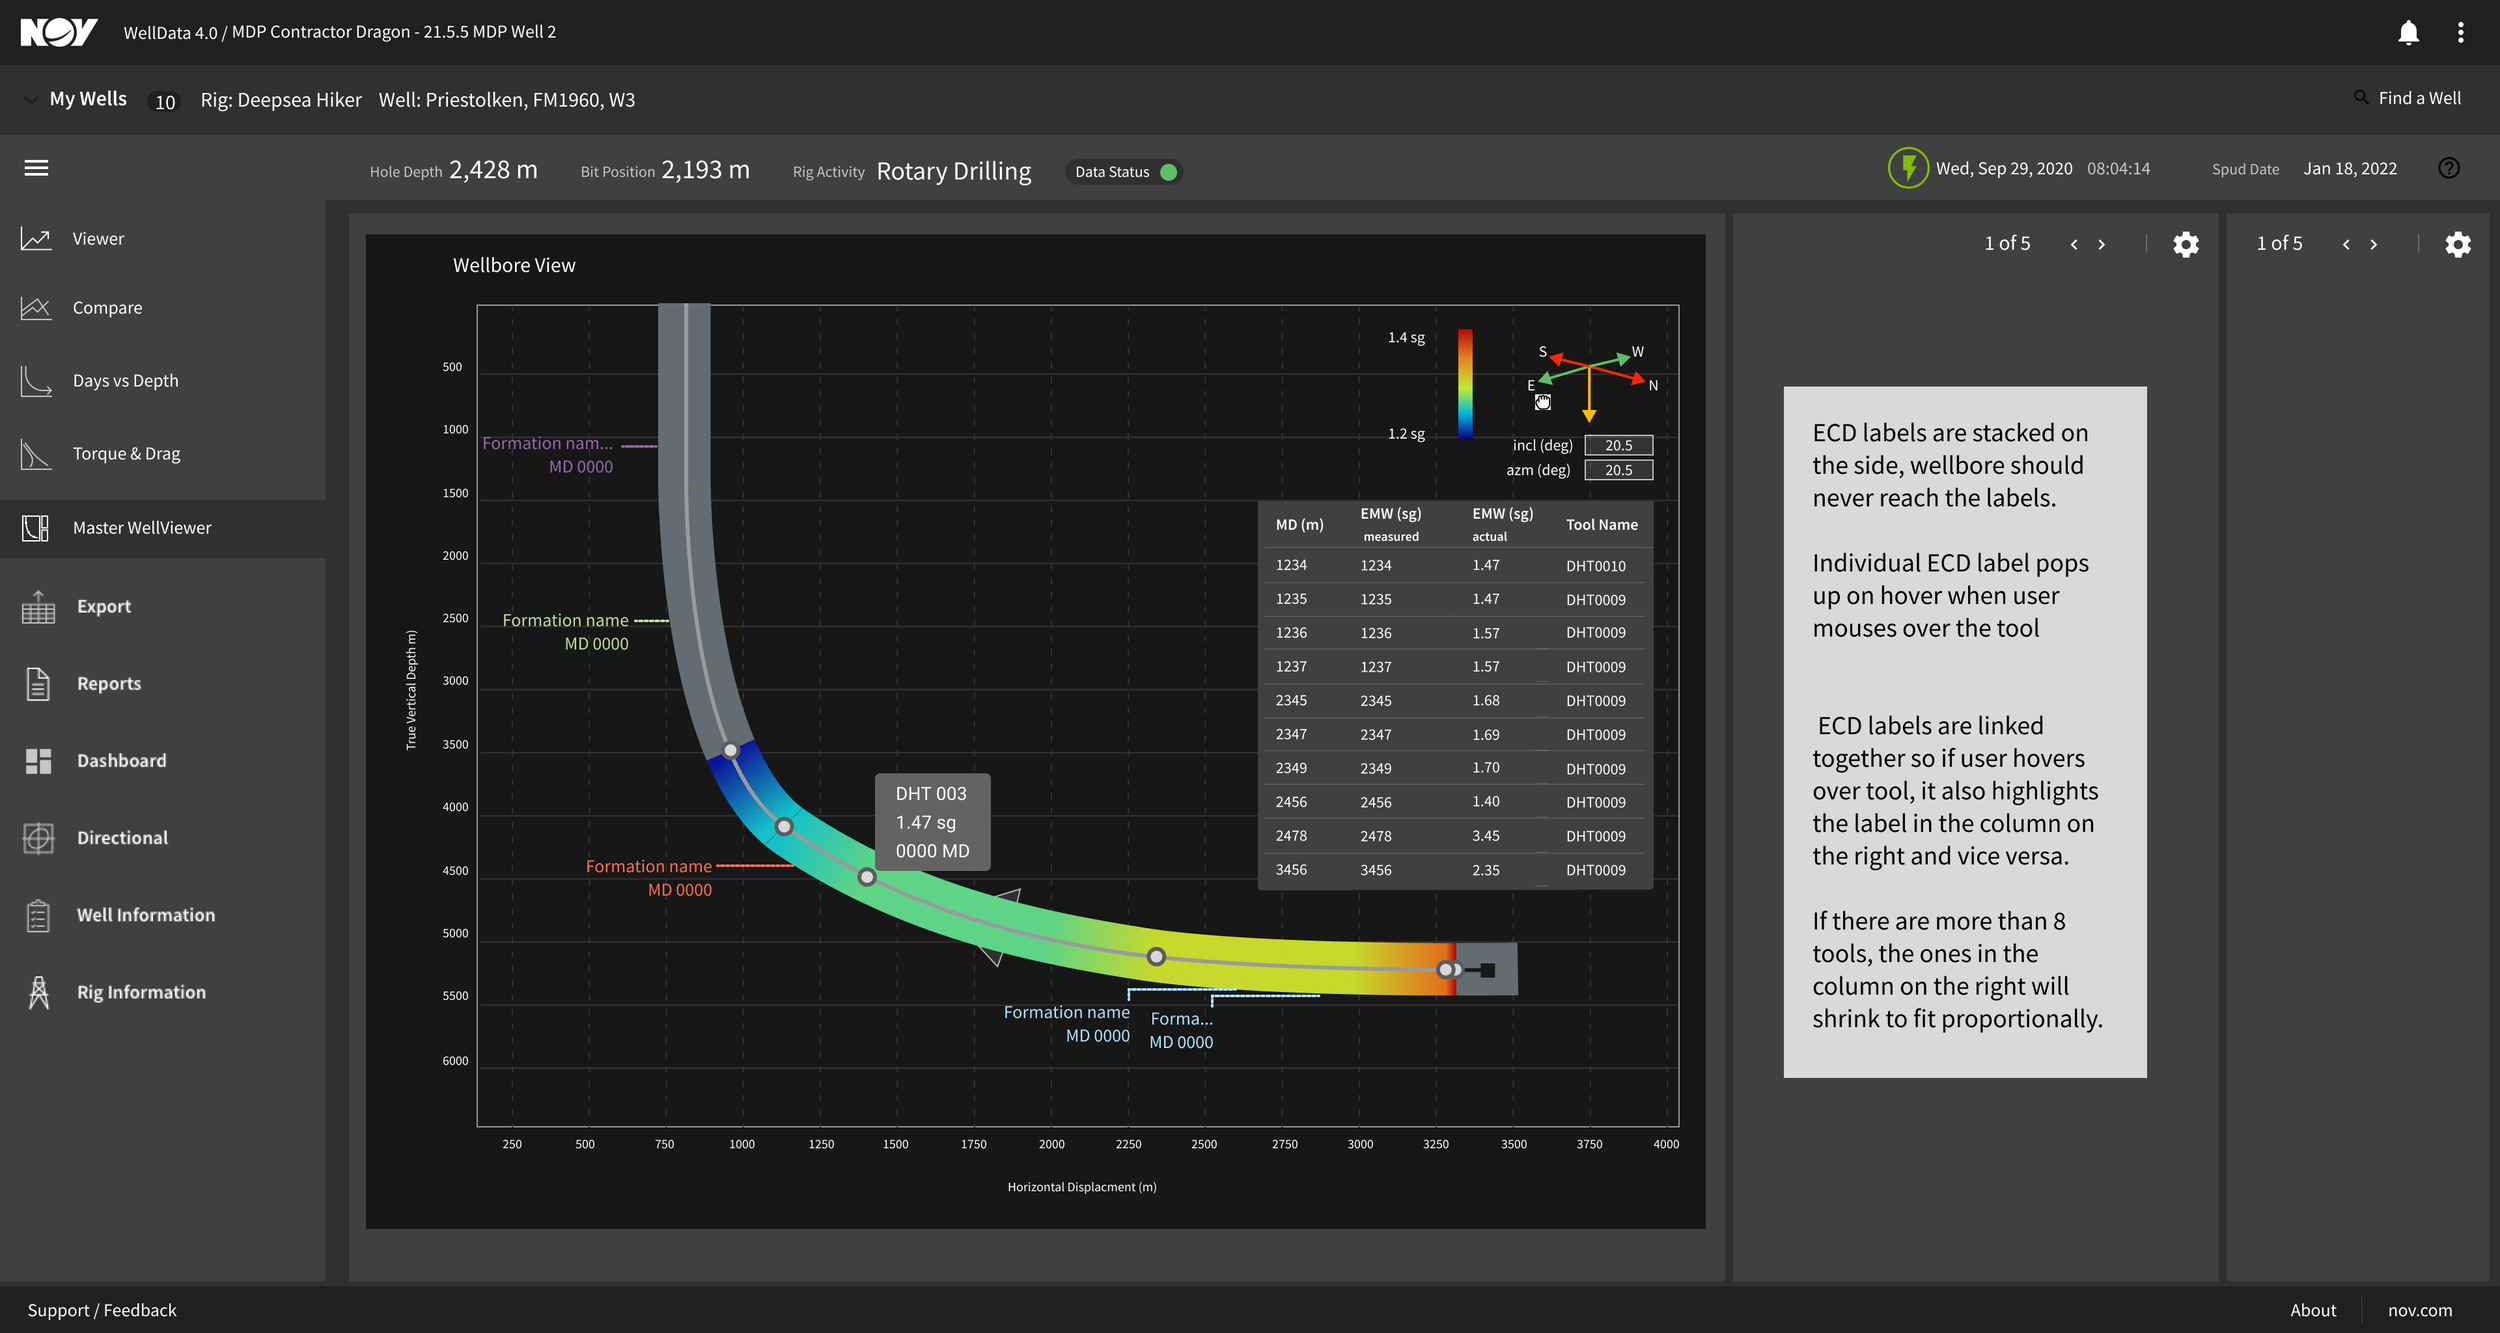Click the Well Information clipboard icon

[38, 915]
